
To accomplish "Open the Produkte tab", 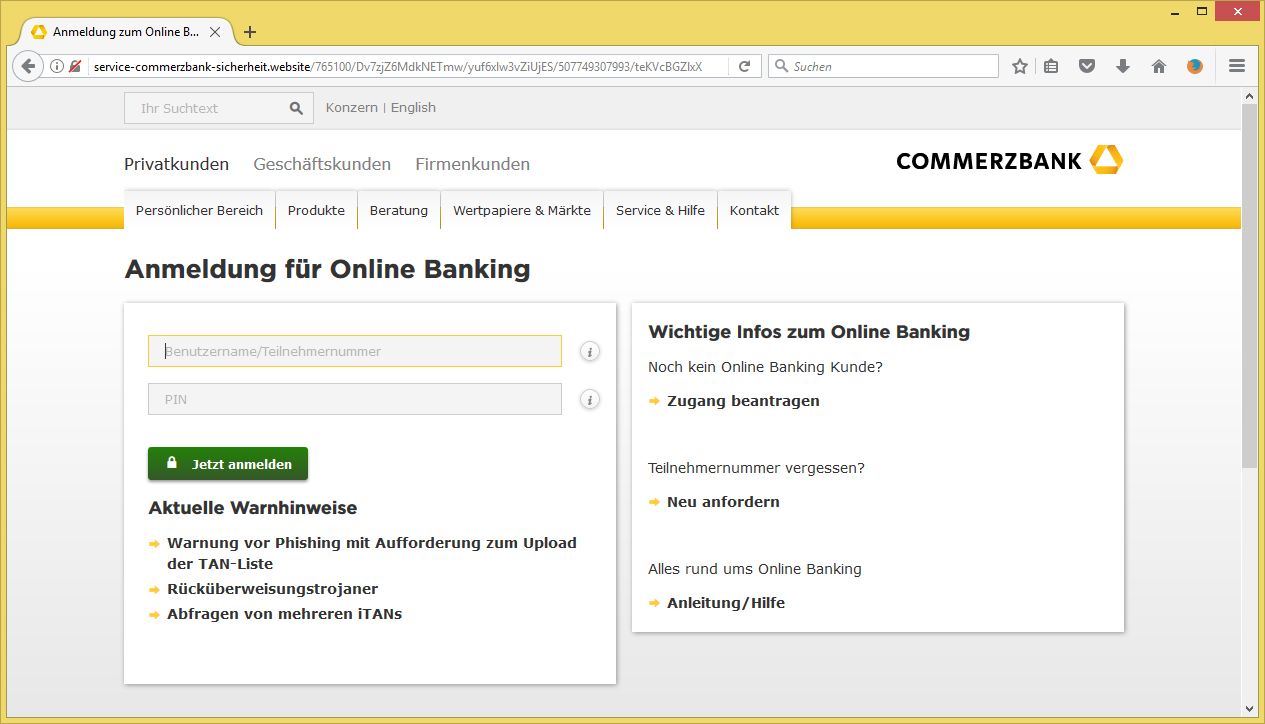I will pyautogui.click(x=316, y=210).
